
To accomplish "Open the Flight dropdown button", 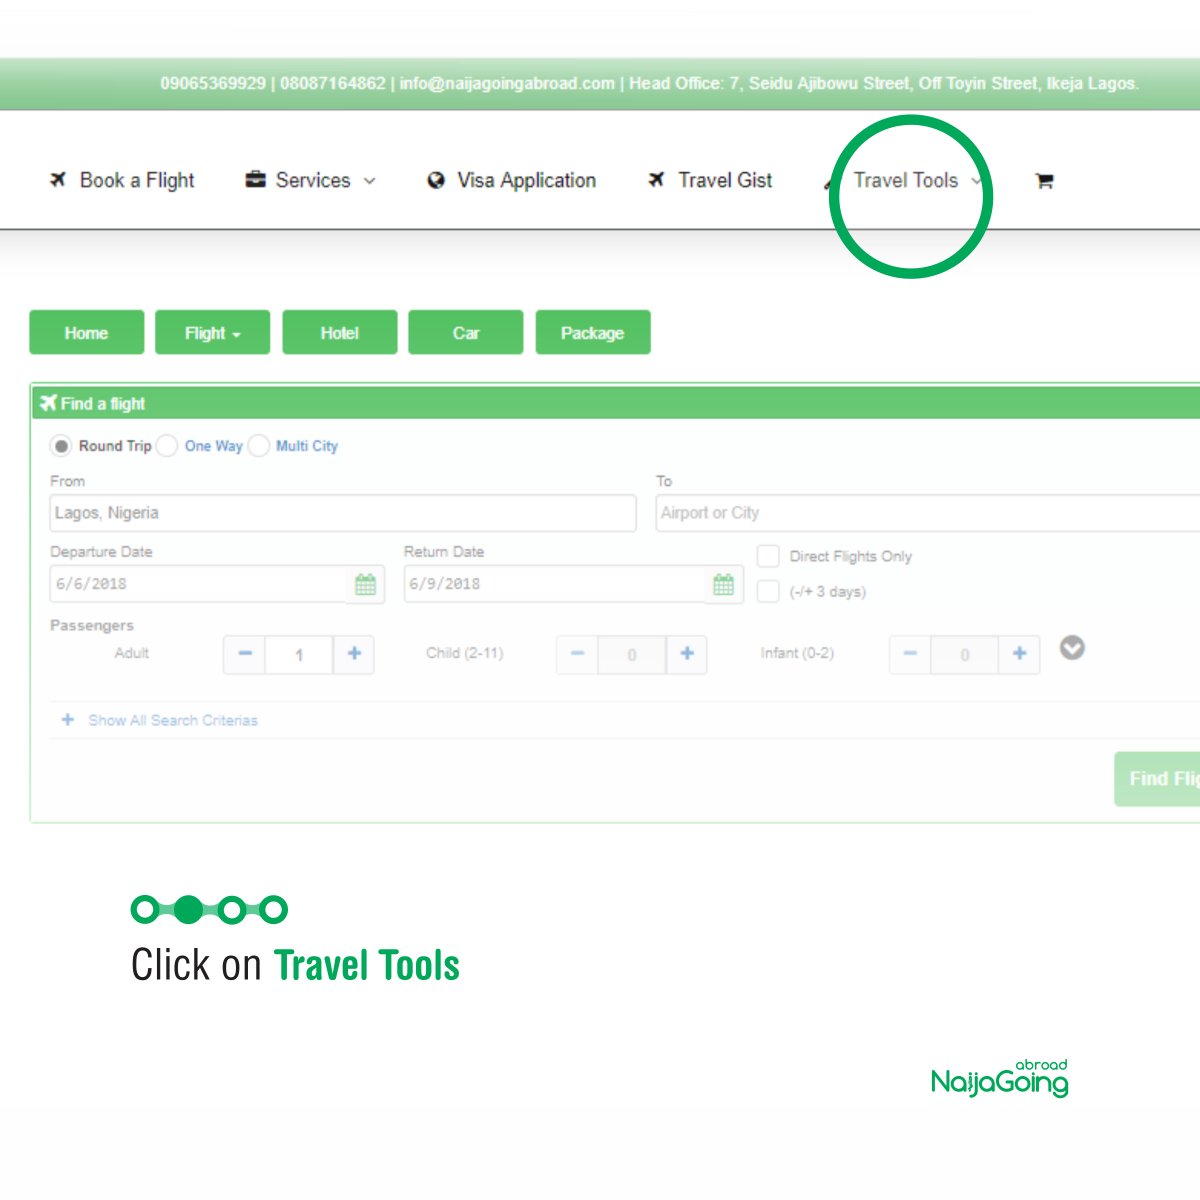I will (212, 332).
